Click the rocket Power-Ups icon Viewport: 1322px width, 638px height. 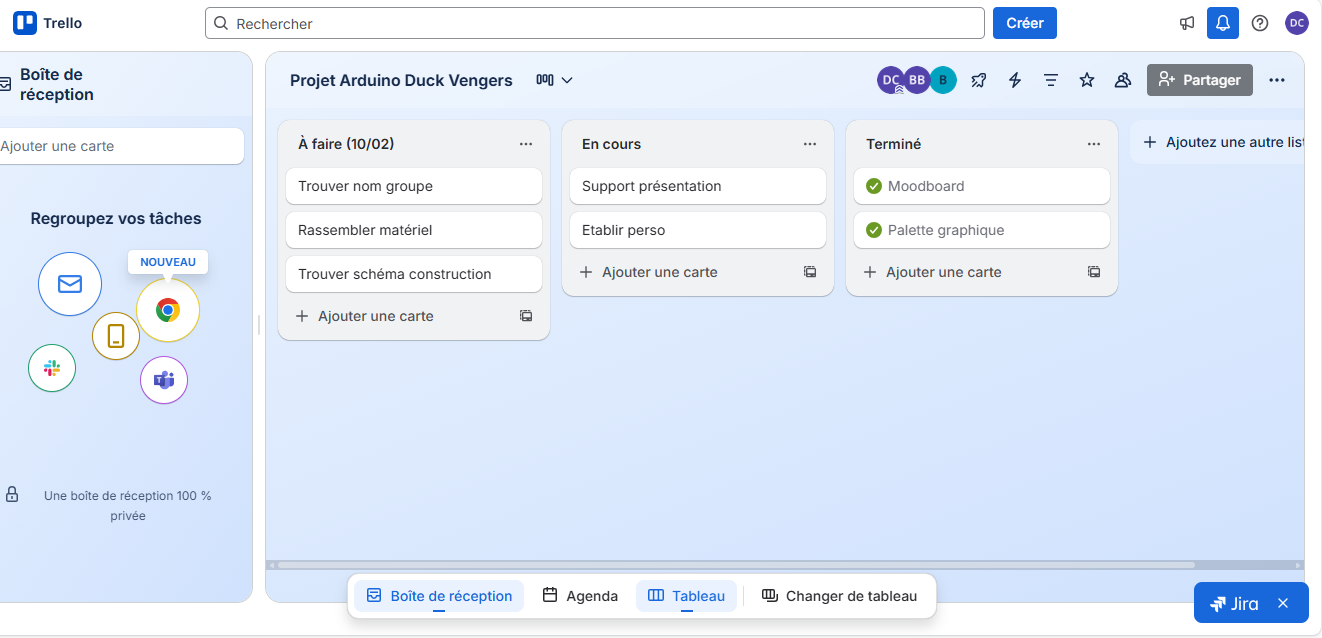click(979, 80)
